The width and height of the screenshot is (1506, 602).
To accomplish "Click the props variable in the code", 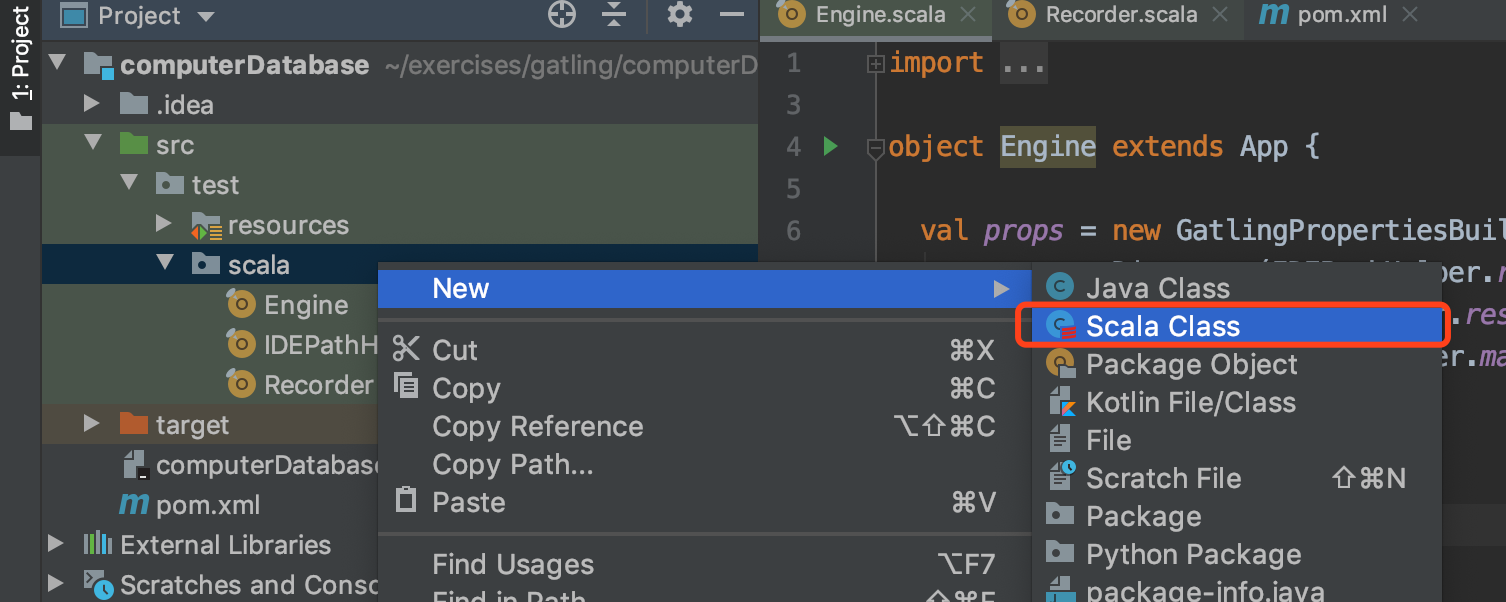I will pos(1023,231).
